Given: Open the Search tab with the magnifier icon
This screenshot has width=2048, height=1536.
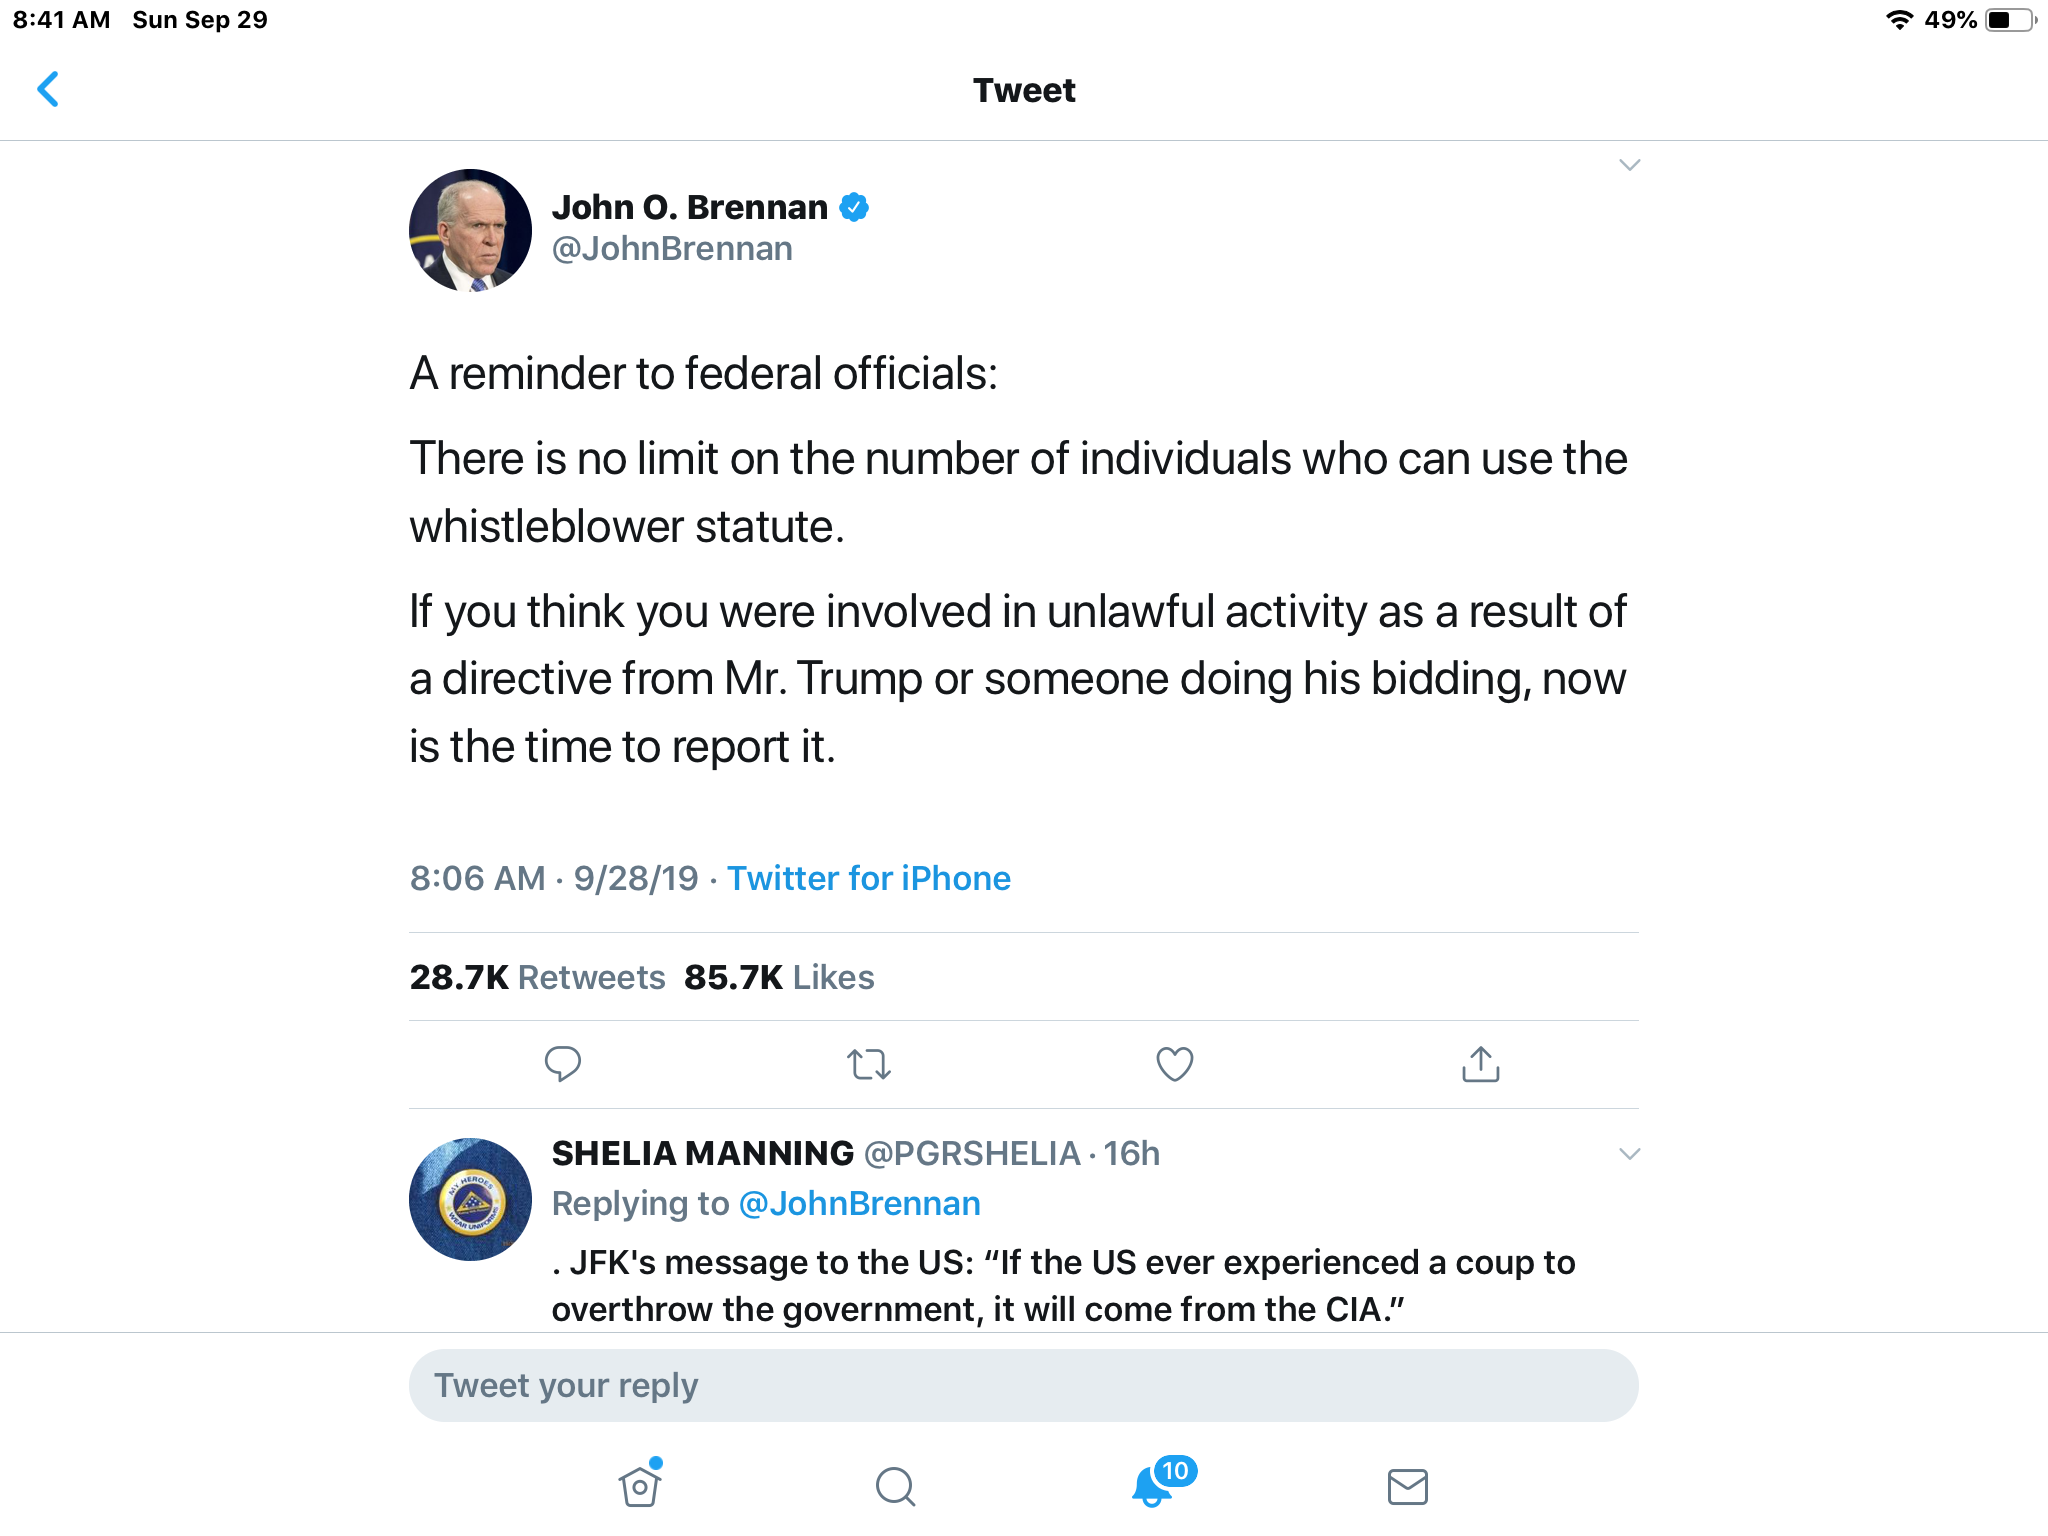Looking at the screenshot, I should tap(896, 1486).
